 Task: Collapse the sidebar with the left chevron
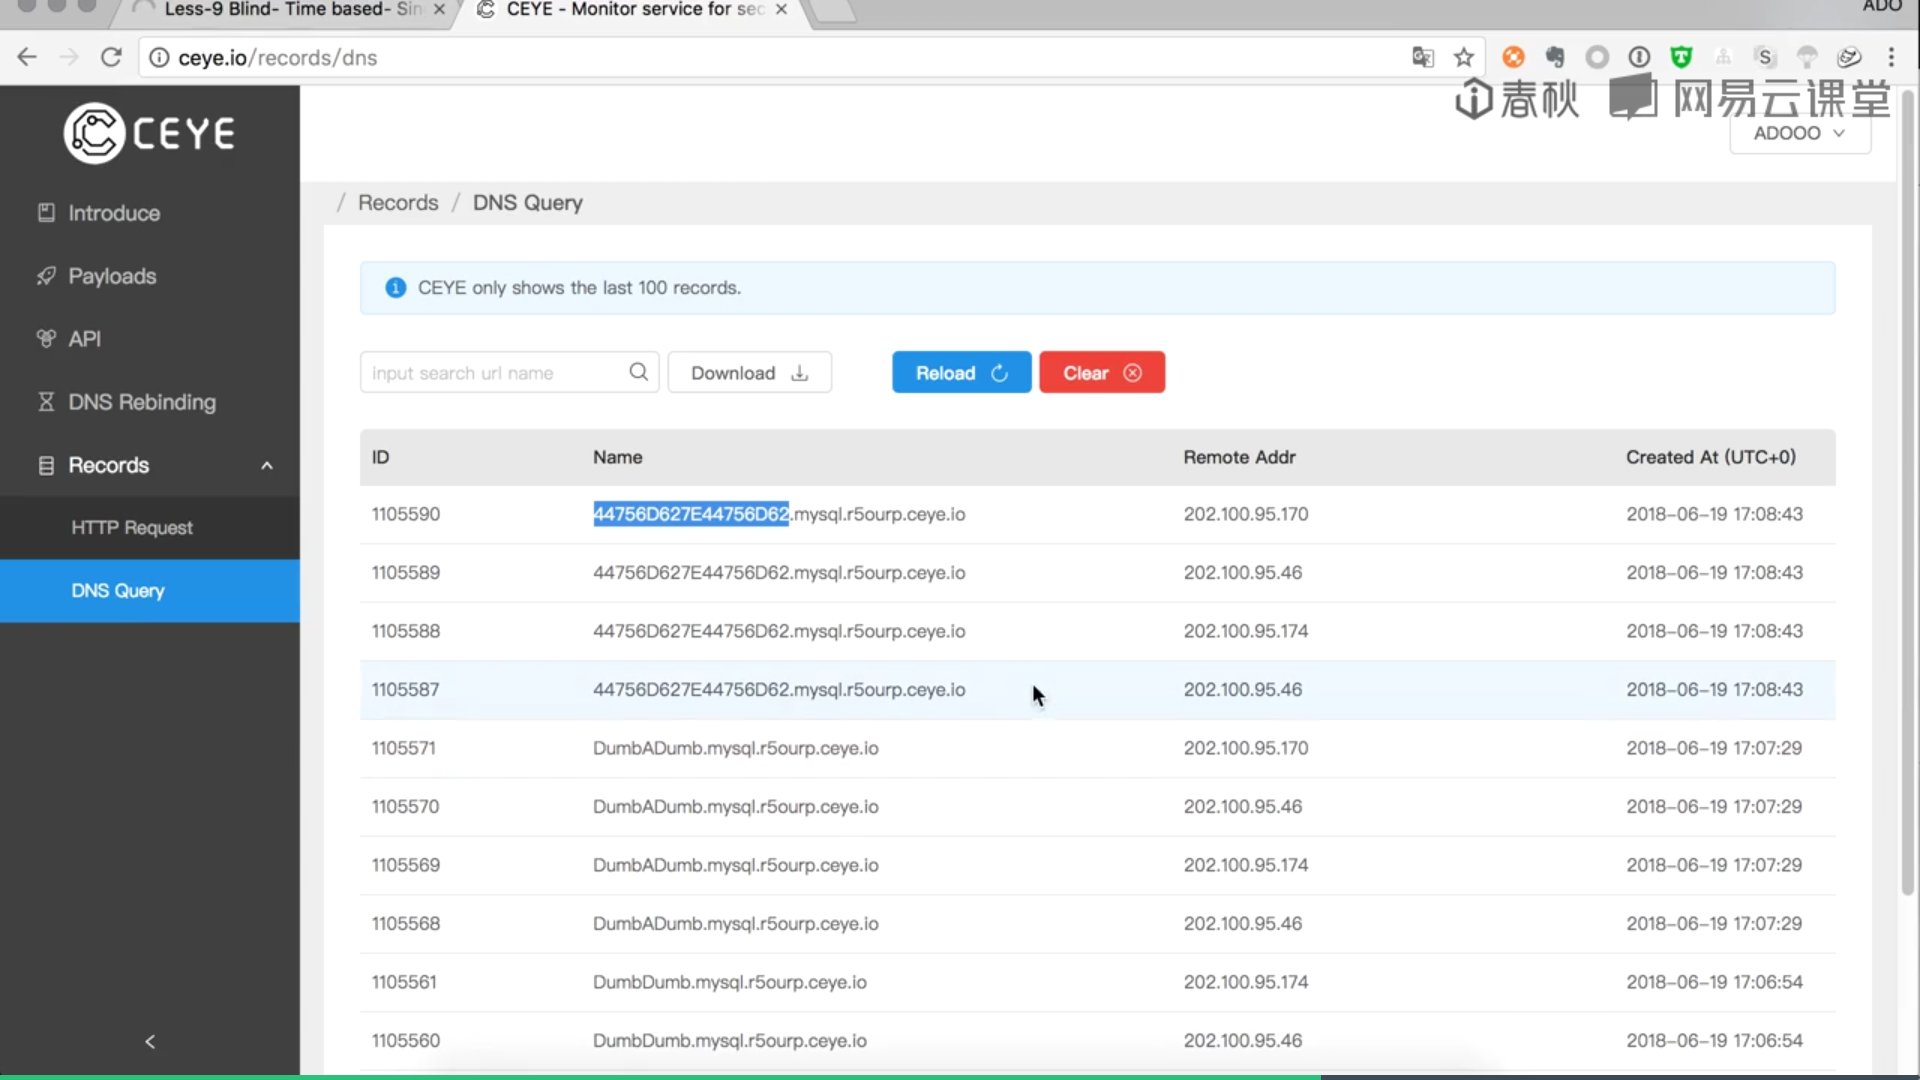coord(150,1041)
